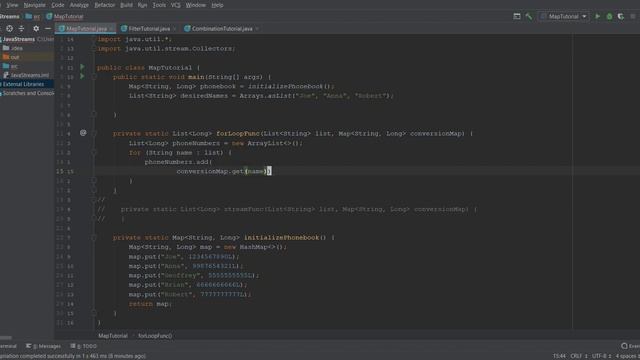Select Scratches and Consoles node
Image resolution: width=640 pixels, height=360 pixels.
27,93
